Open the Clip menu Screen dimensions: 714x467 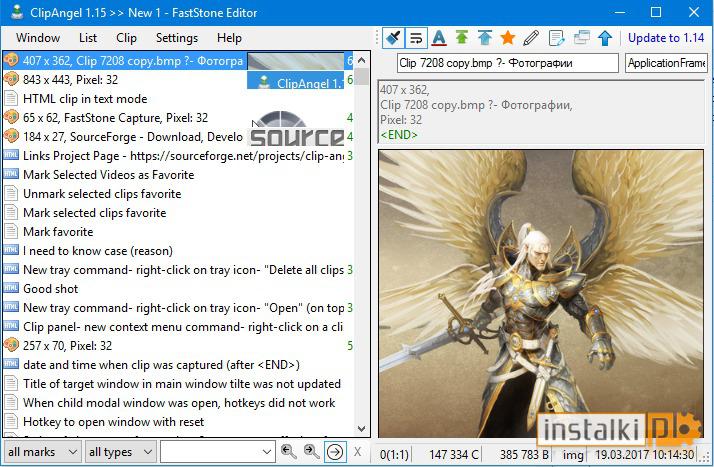click(x=126, y=38)
